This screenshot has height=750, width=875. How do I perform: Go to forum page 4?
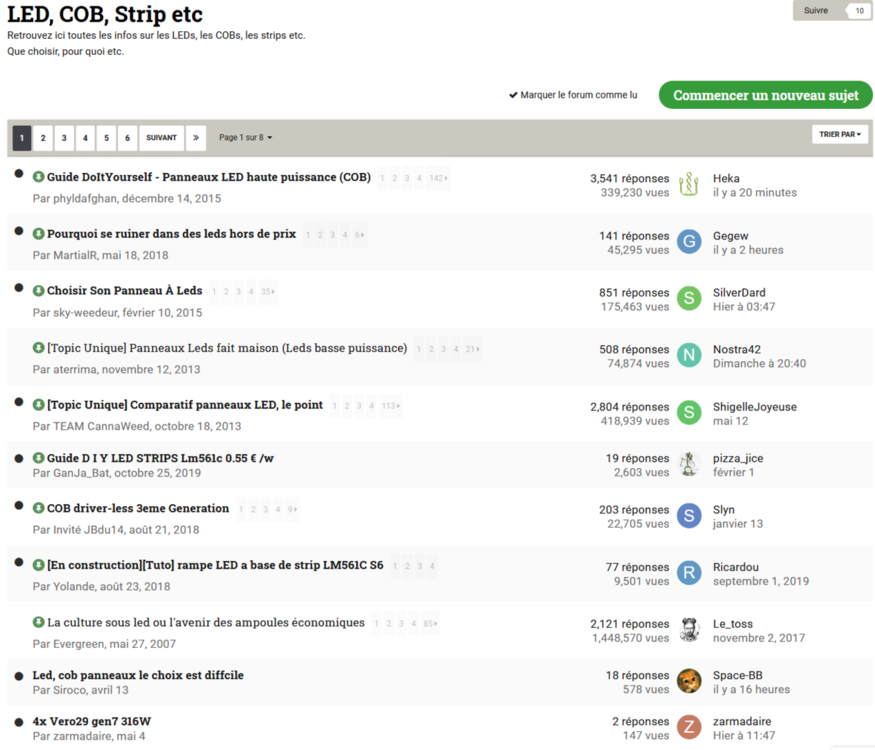(85, 138)
